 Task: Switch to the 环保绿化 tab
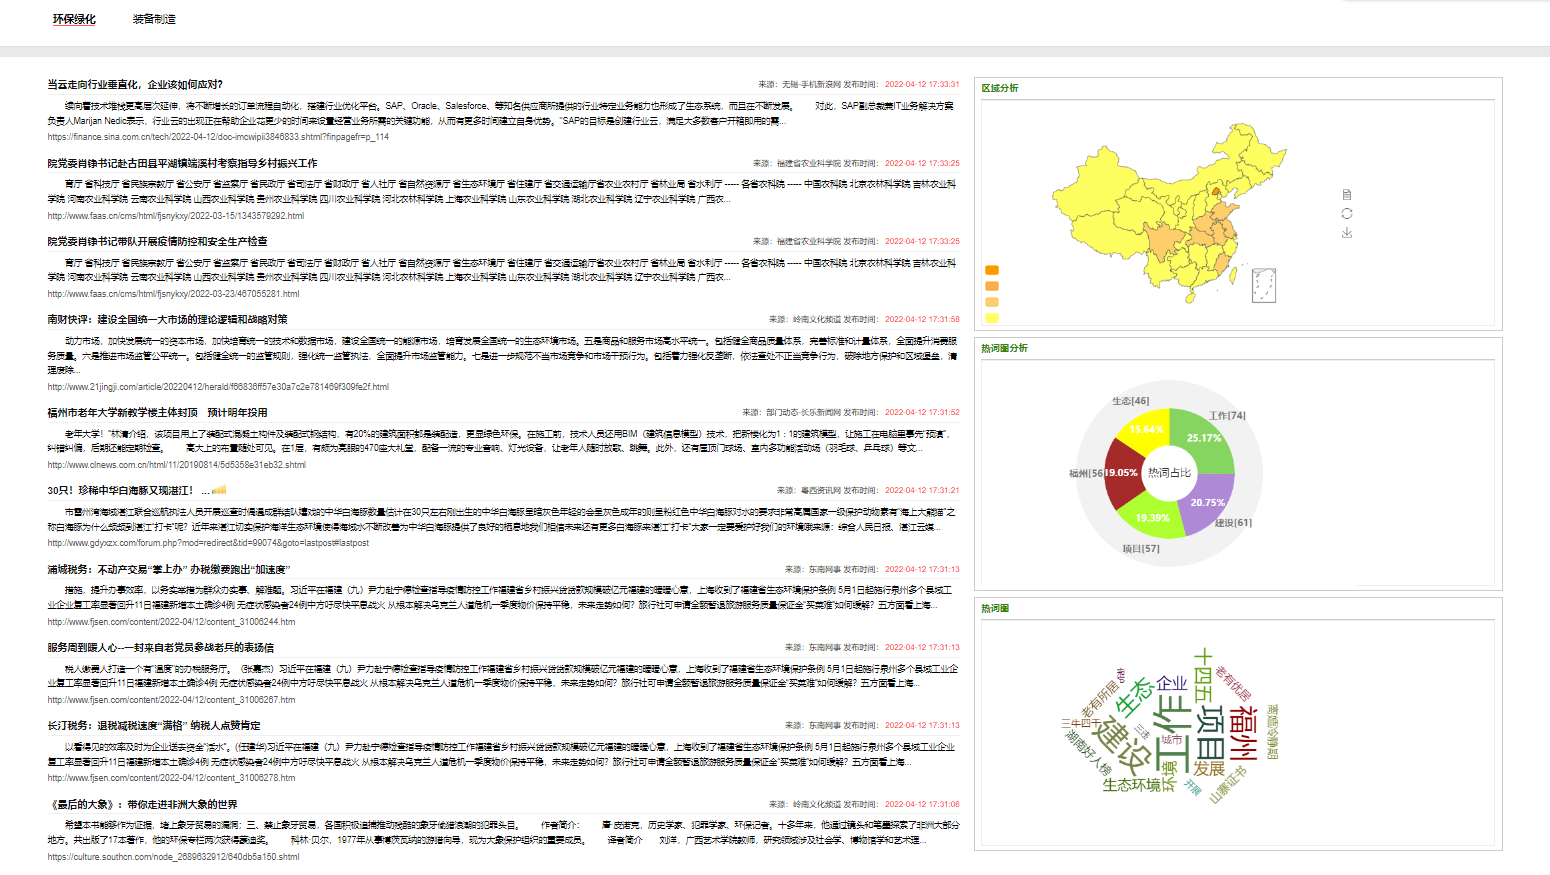click(74, 19)
